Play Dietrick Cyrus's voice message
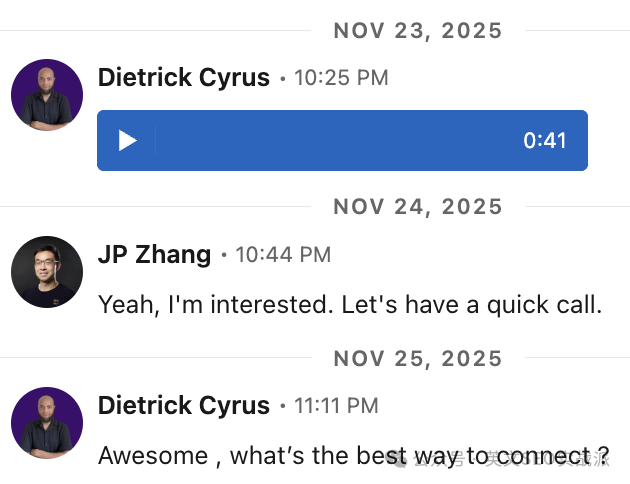 128,141
